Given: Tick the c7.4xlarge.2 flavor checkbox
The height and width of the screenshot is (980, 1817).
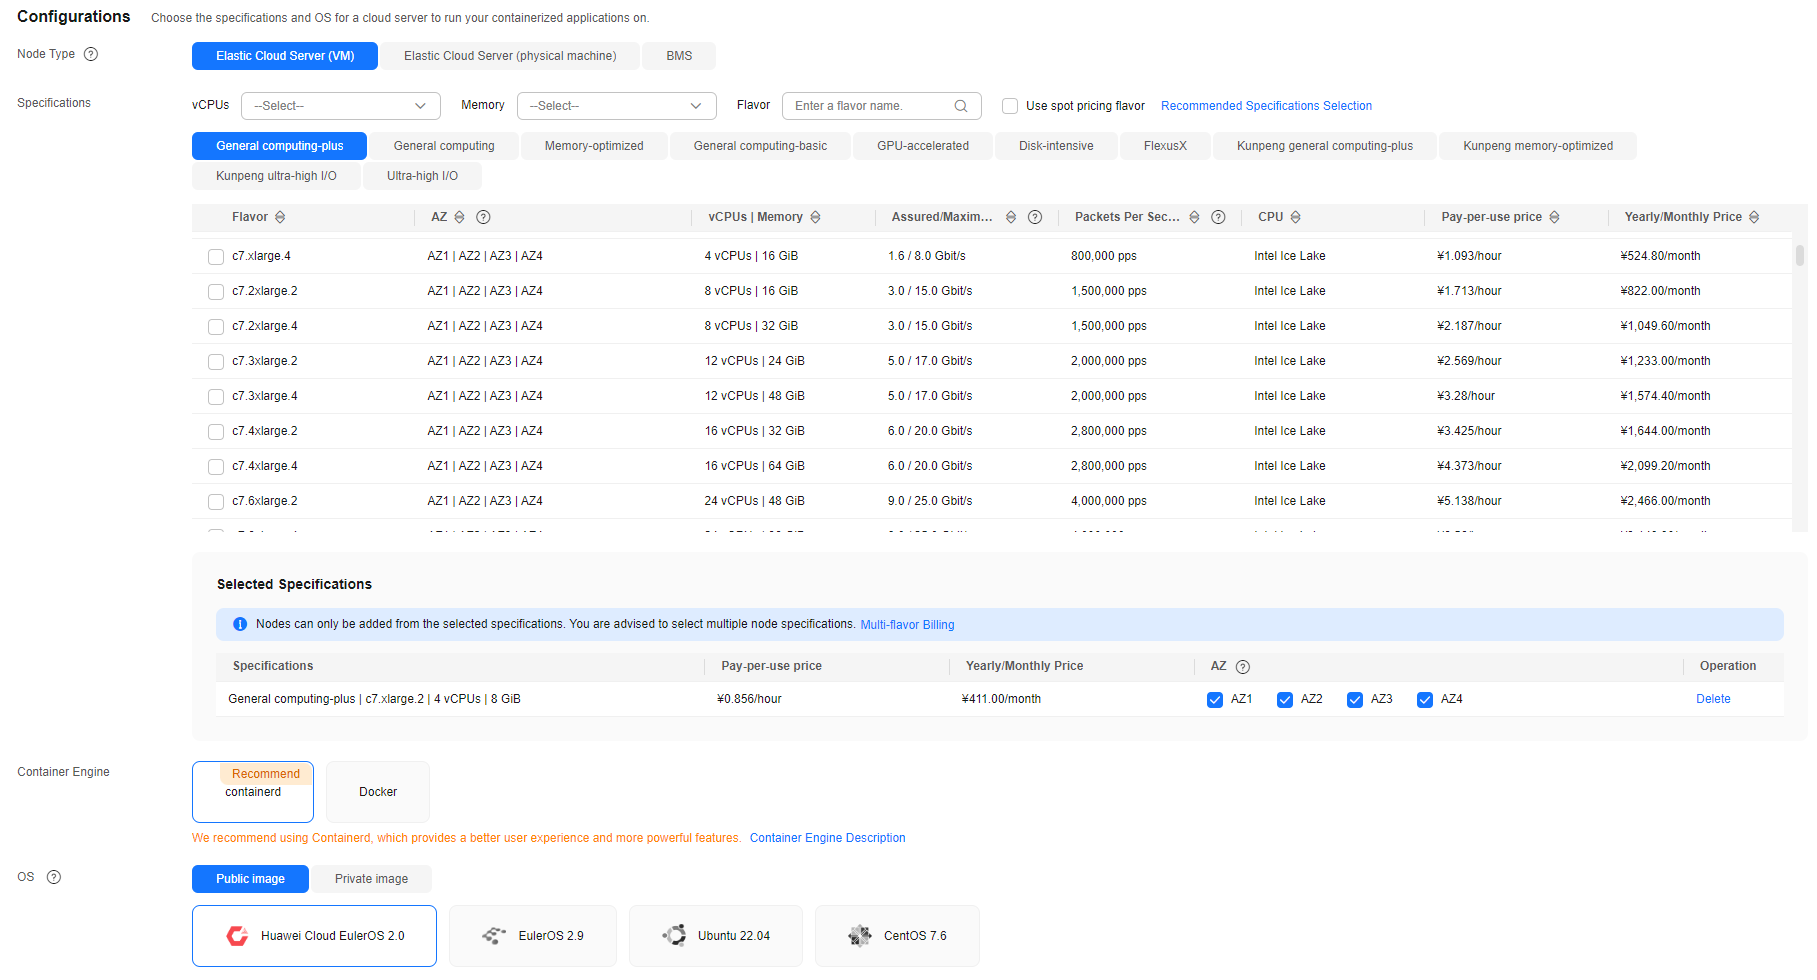Looking at the screenshot, I should click(216, 432).
